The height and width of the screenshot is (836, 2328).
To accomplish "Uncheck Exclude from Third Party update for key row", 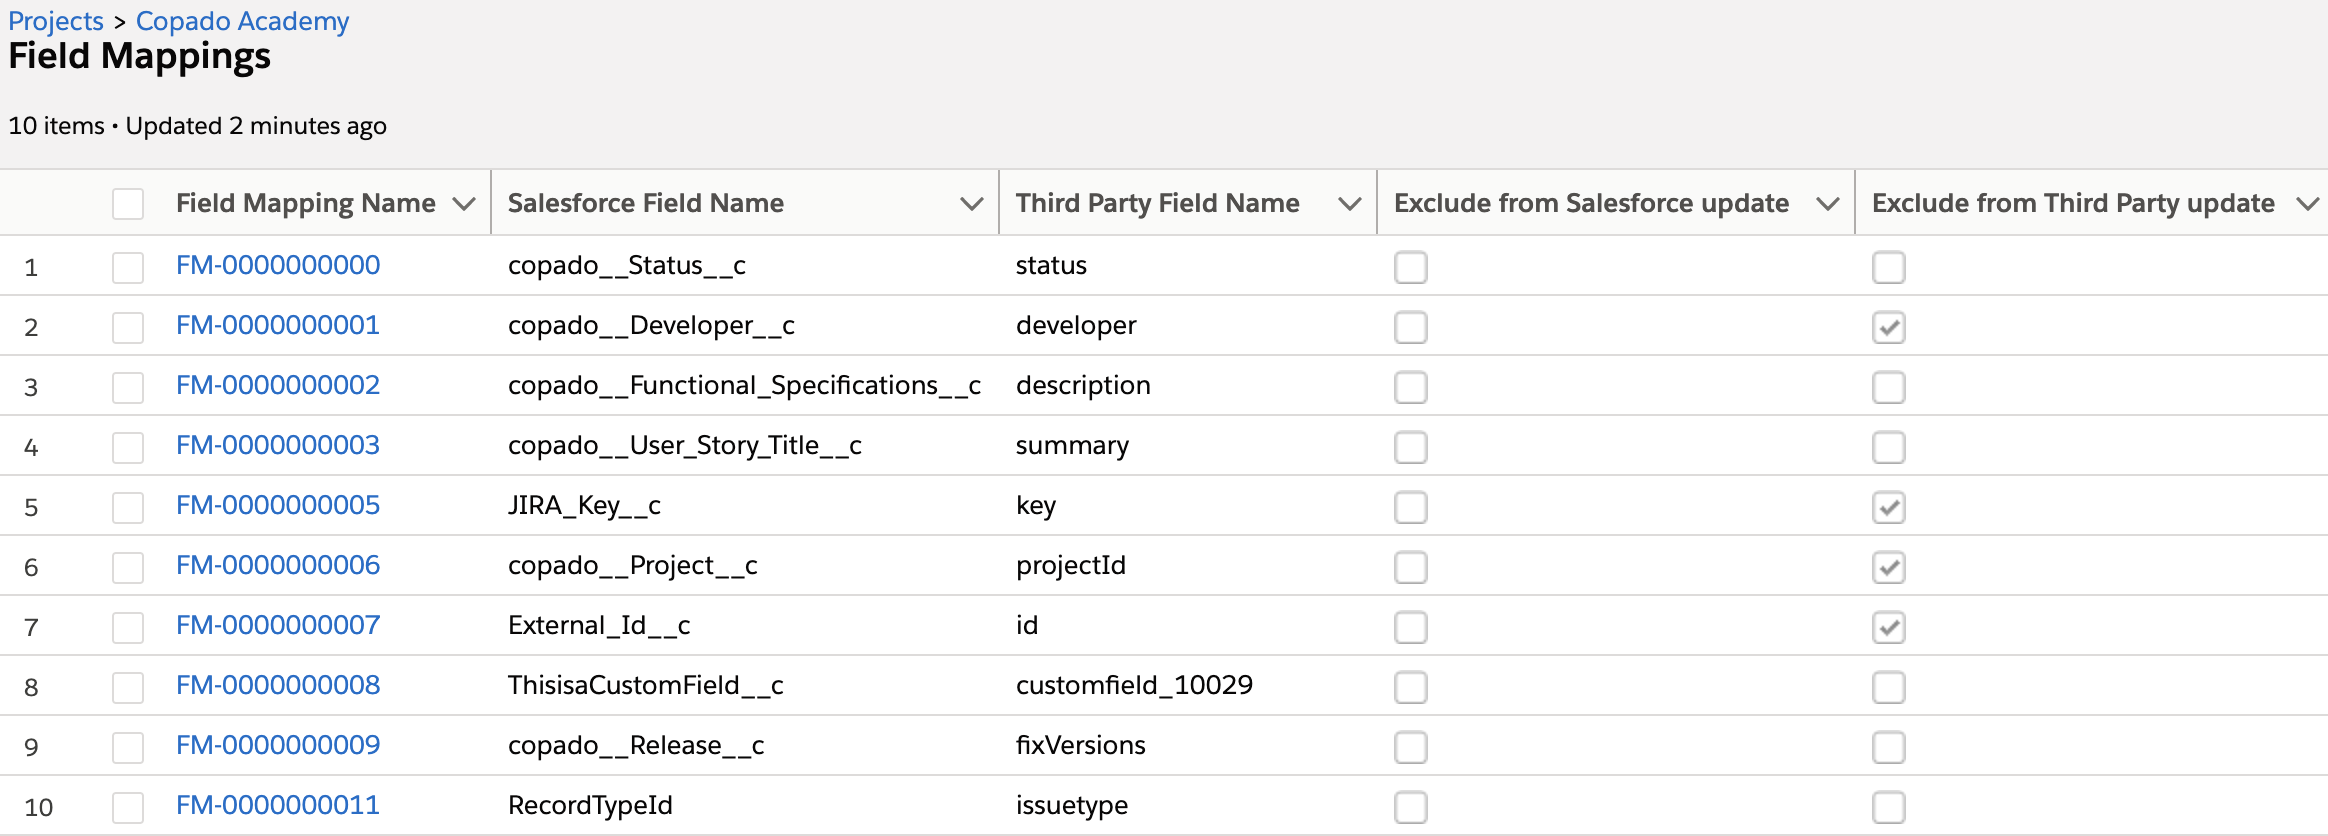I will tap(1889, 507).
